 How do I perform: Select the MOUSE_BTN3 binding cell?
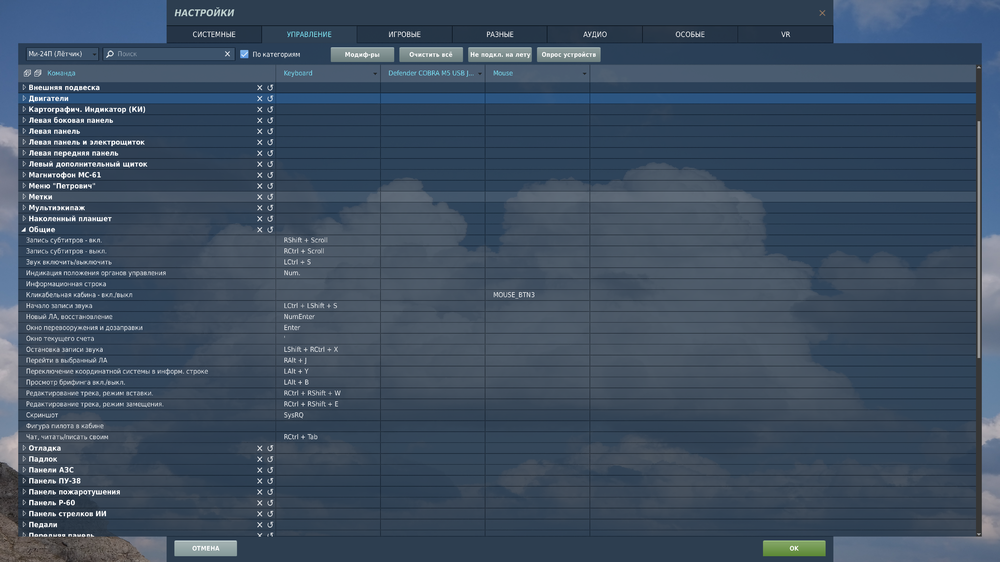537,295
